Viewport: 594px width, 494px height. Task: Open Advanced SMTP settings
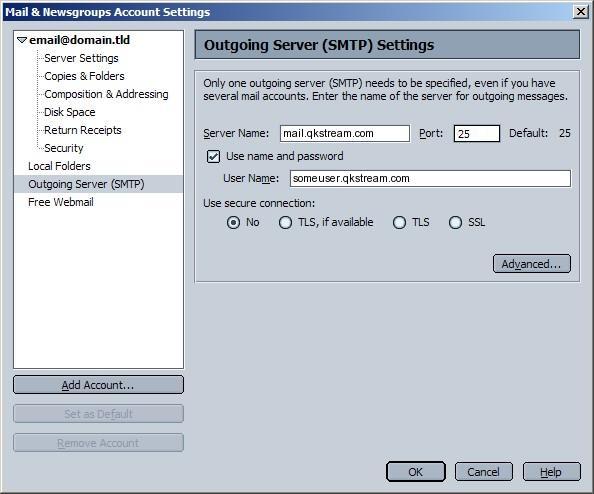[531, 264]
